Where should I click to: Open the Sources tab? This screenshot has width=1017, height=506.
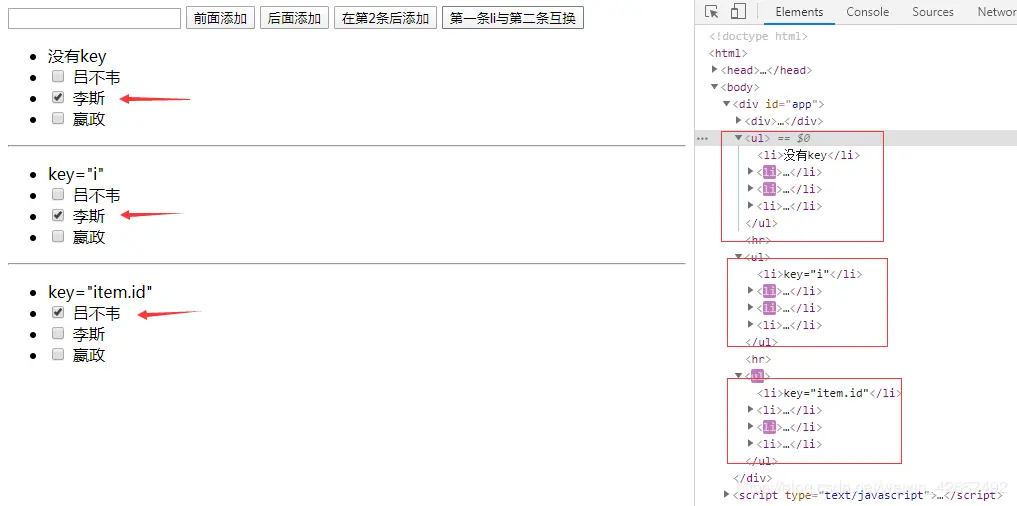(x=933, y=12)
